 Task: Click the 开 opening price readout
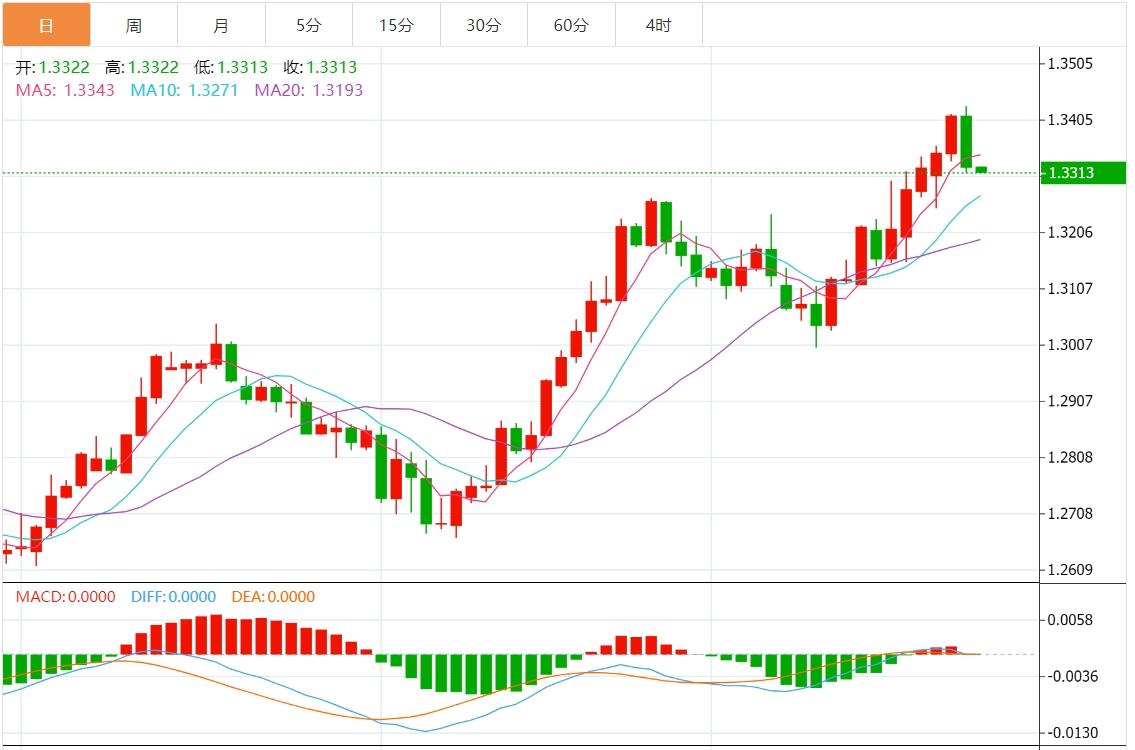click(52, 68)
